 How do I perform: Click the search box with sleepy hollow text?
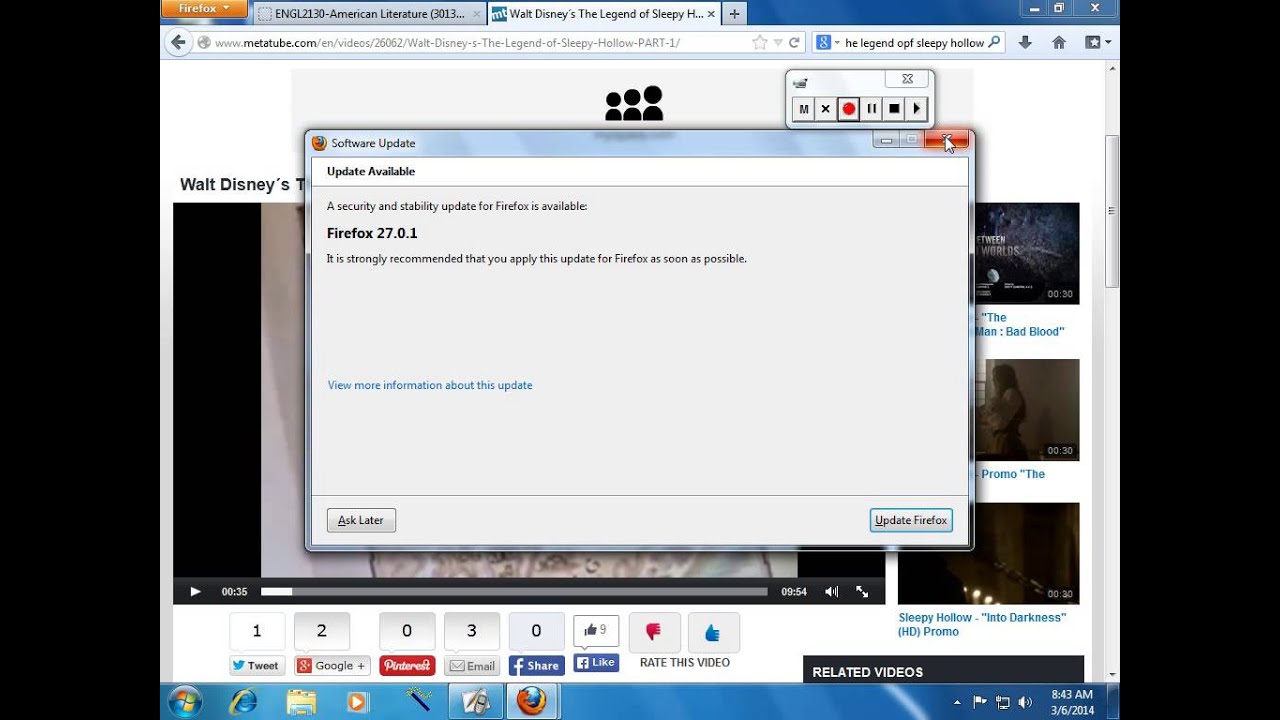(914, 43)
